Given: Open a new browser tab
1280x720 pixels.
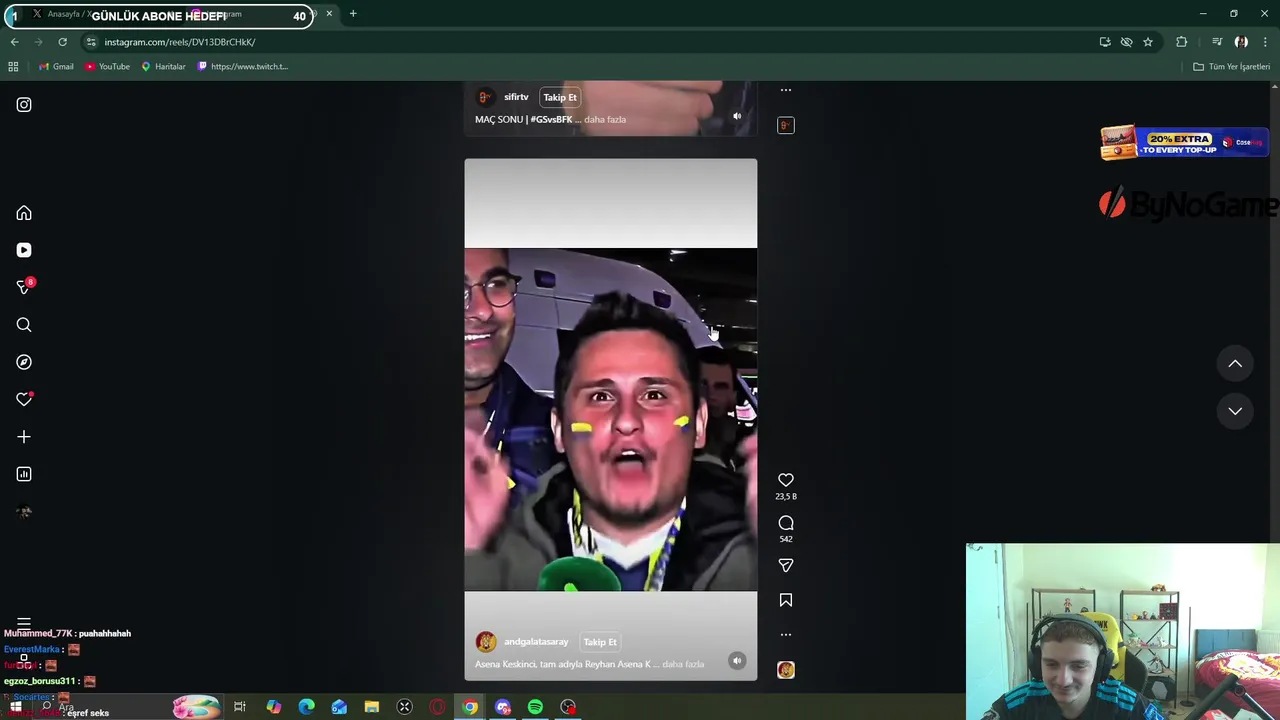Looking at the screenshot, I should 353,14.
